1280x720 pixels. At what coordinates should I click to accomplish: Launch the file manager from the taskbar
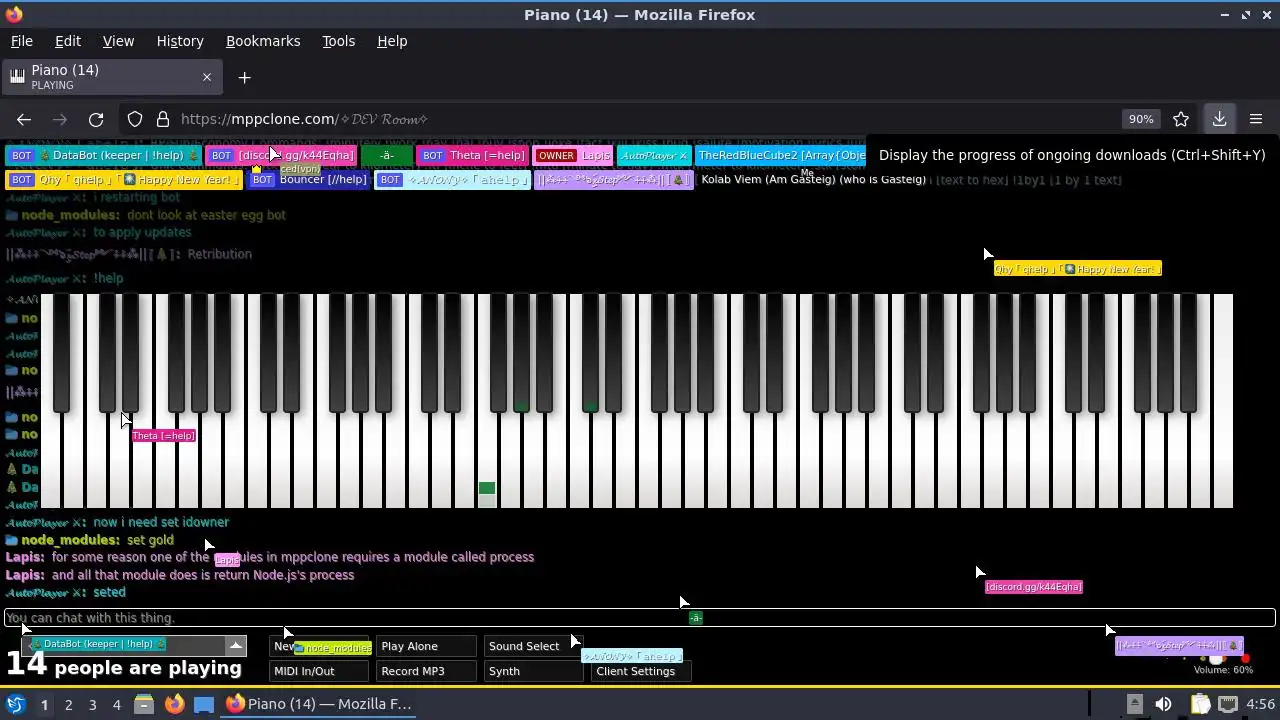[144, 704]
